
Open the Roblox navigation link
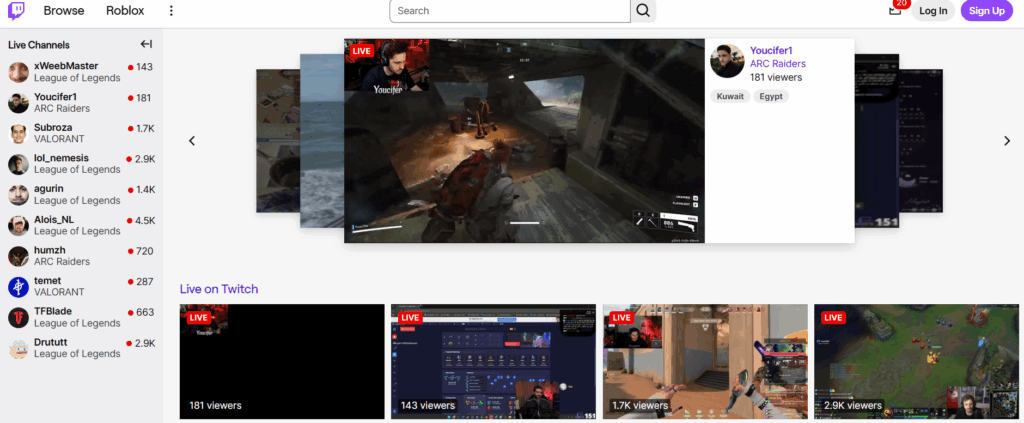click(125, 11)
